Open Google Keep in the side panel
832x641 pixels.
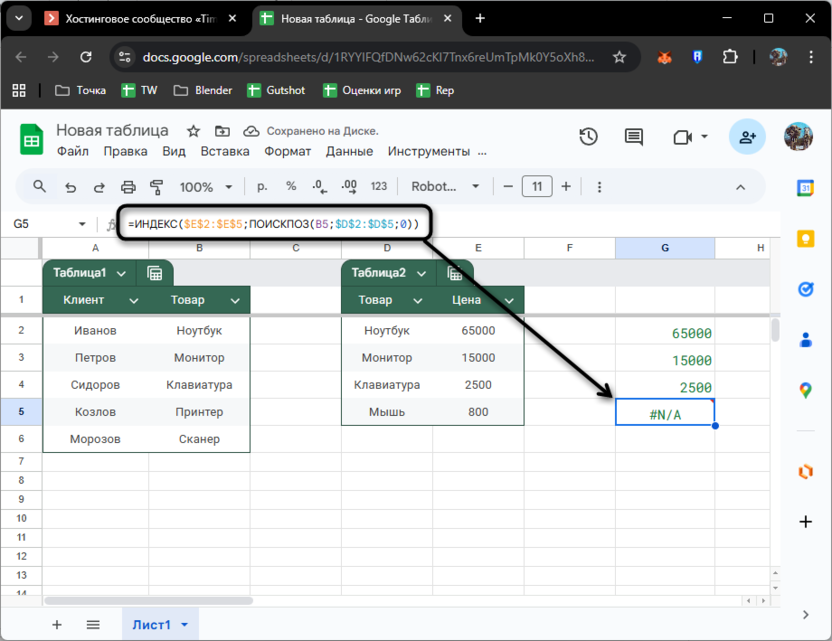coord(806,238)
